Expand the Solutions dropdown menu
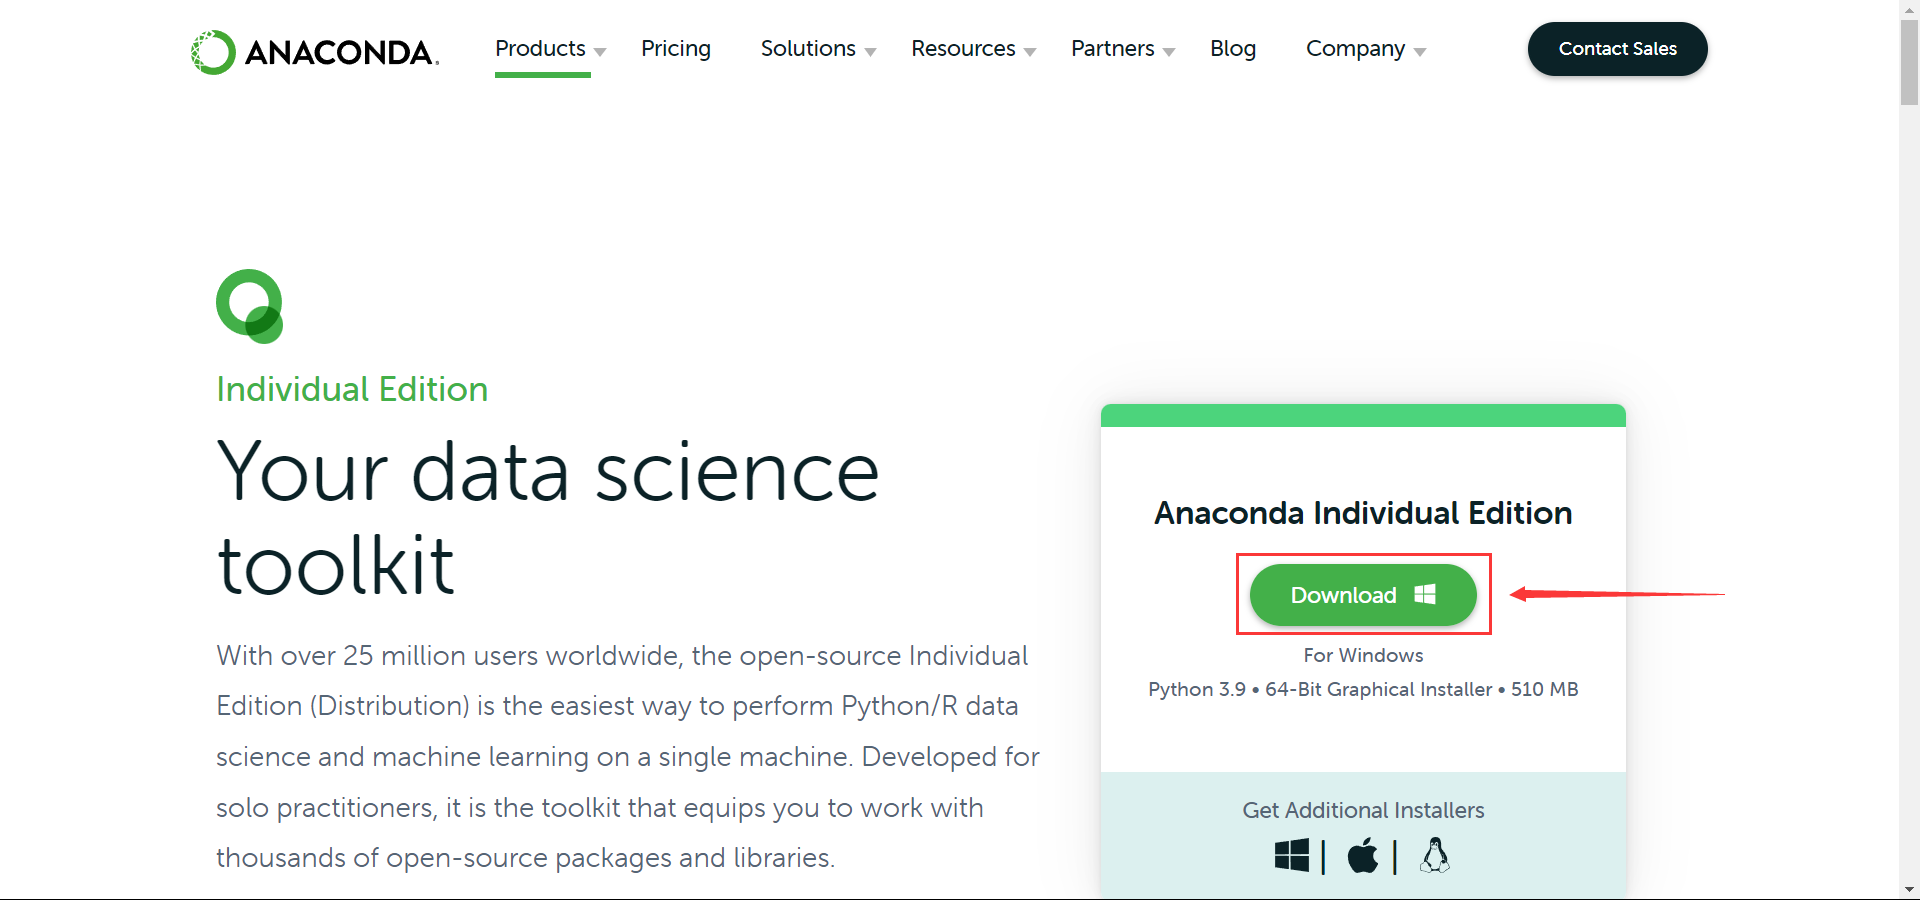Viewport: 1920px width, 900px height. pos(817,49)
